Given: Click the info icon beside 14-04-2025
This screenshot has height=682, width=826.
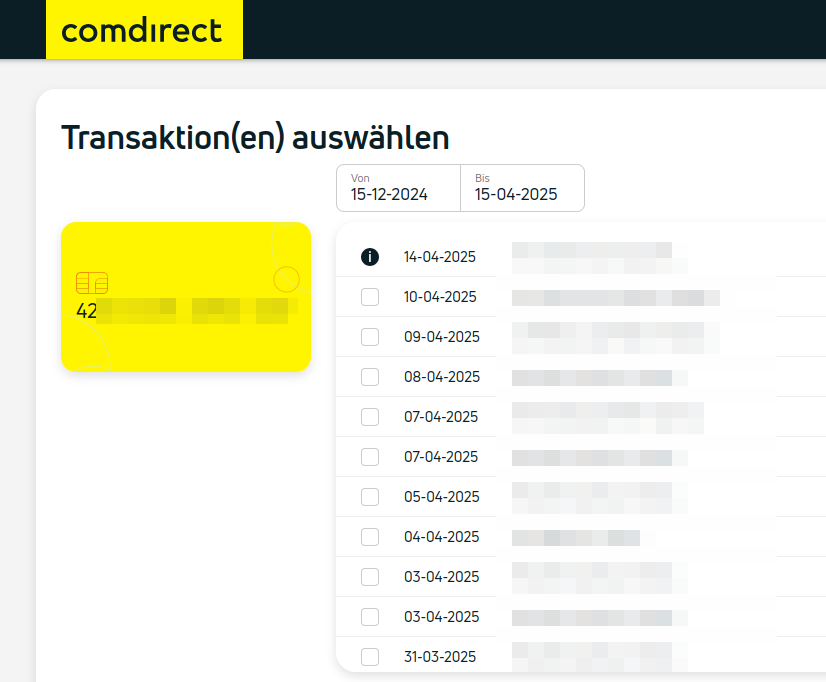Looking at the screenshot, I should point(370,257).
